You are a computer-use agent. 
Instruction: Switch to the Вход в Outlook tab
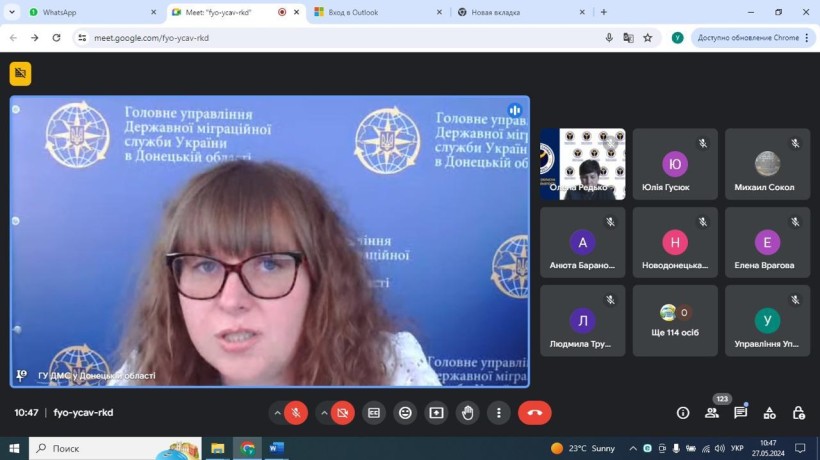[378, 12]
